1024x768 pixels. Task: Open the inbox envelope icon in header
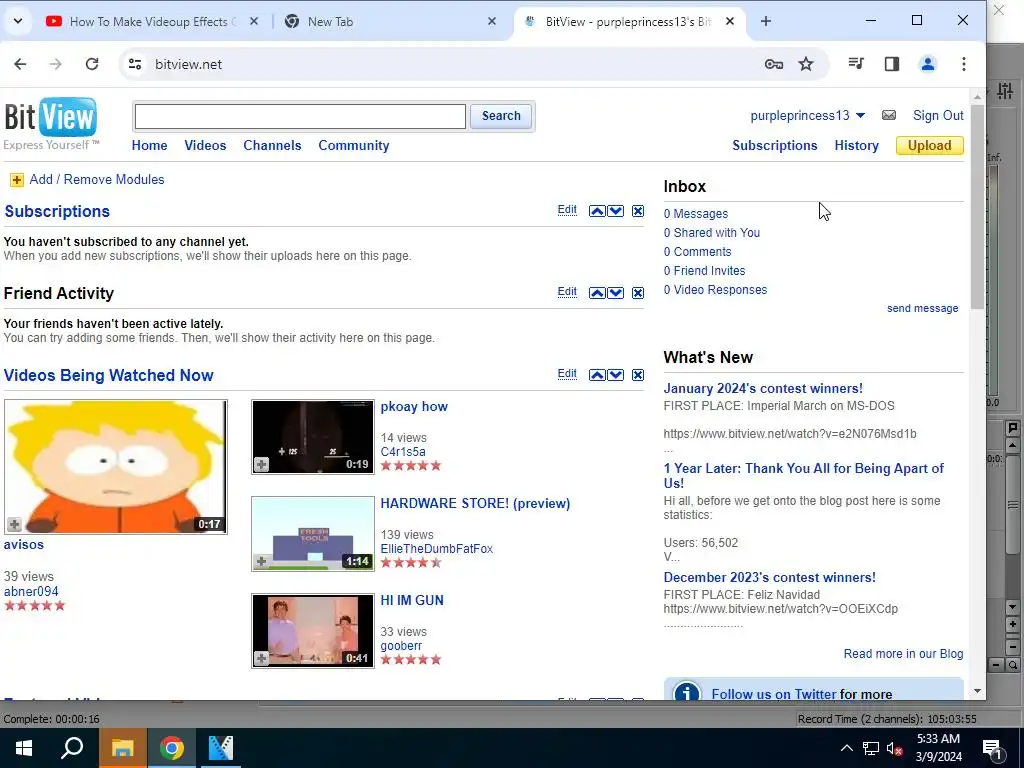tap(888, 116)
